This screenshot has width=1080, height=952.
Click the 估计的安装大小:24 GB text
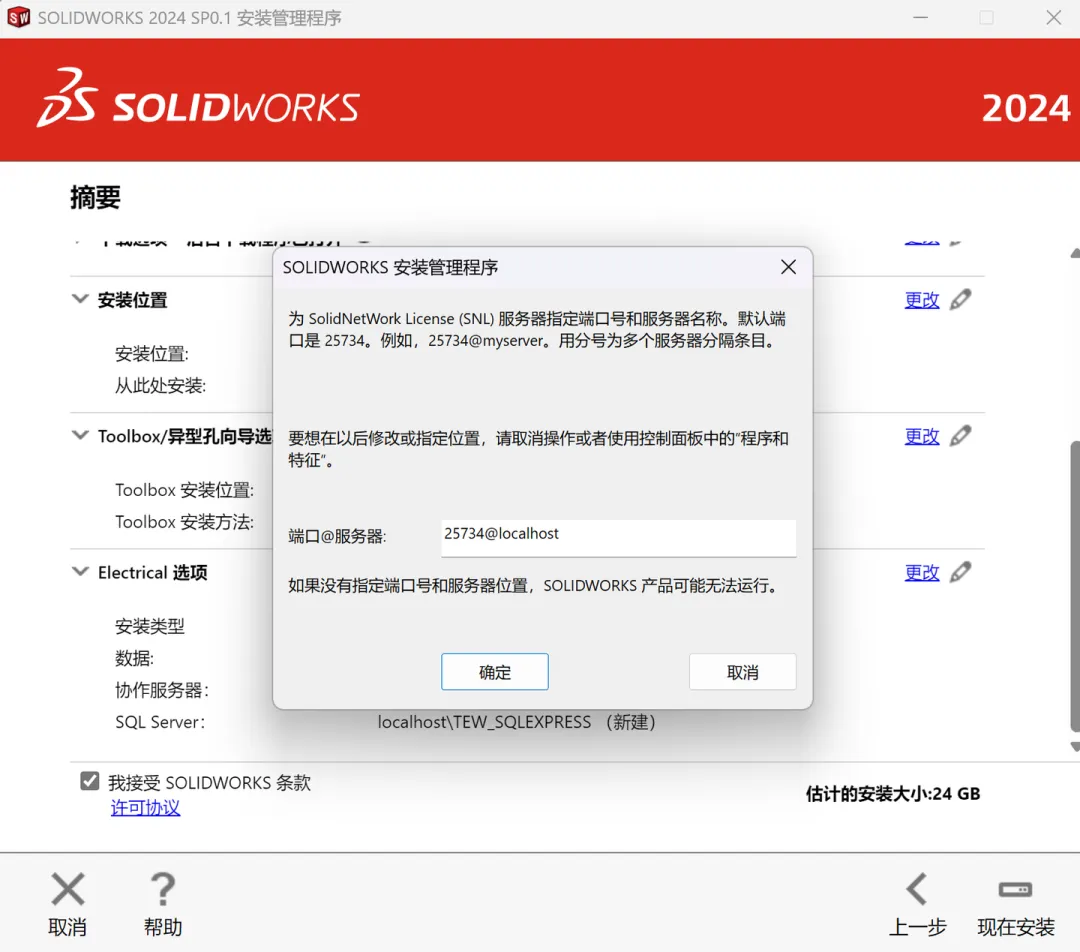coord(893,794)
